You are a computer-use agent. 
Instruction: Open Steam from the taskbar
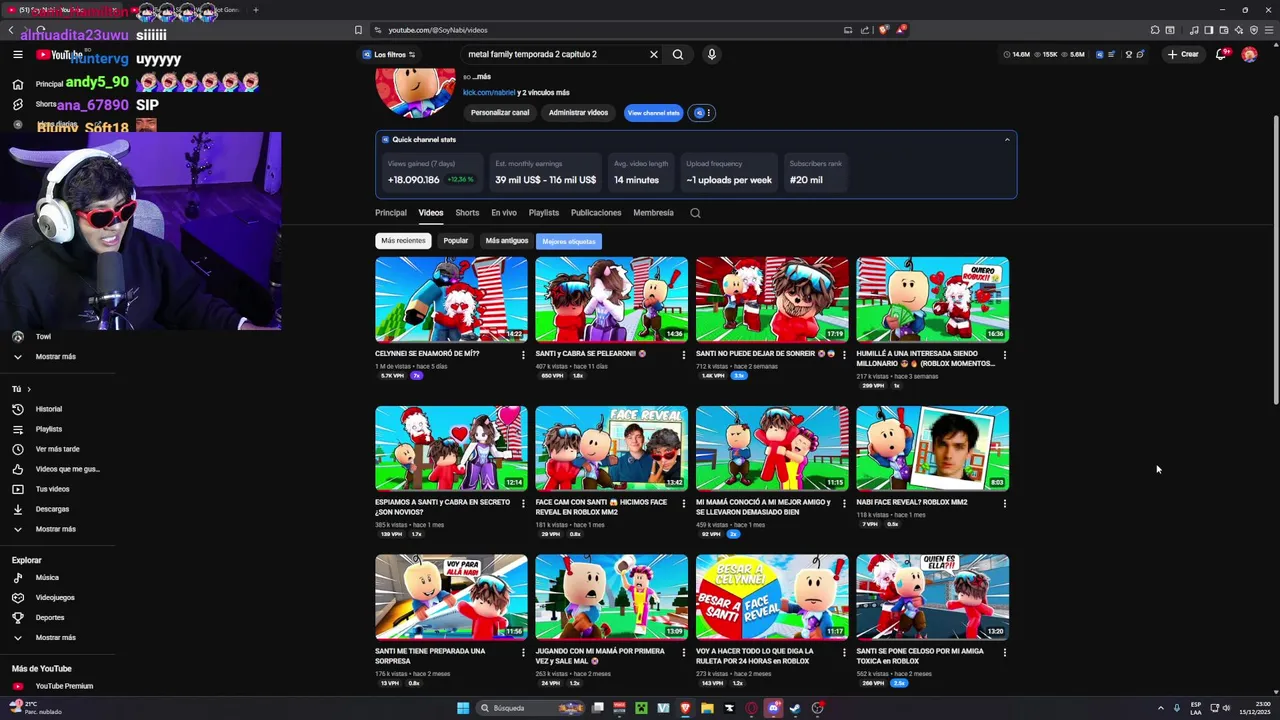795,708
